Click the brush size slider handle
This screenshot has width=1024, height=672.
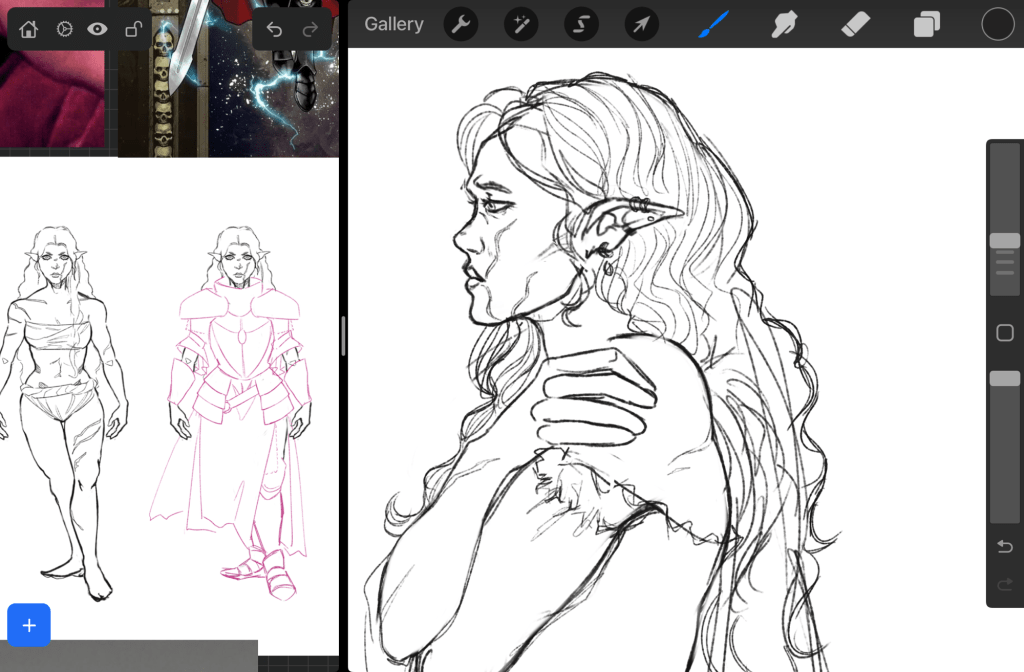coord(1004,241)
